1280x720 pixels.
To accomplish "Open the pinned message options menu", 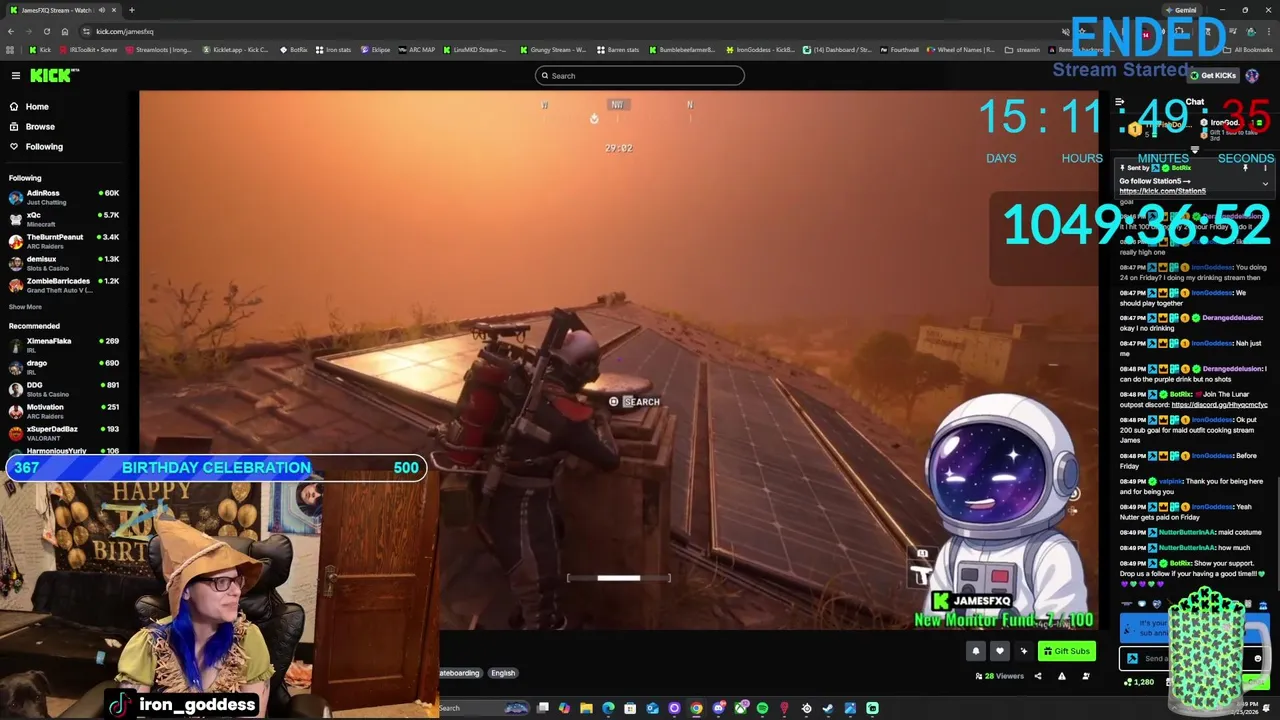I will (1265, 169).
